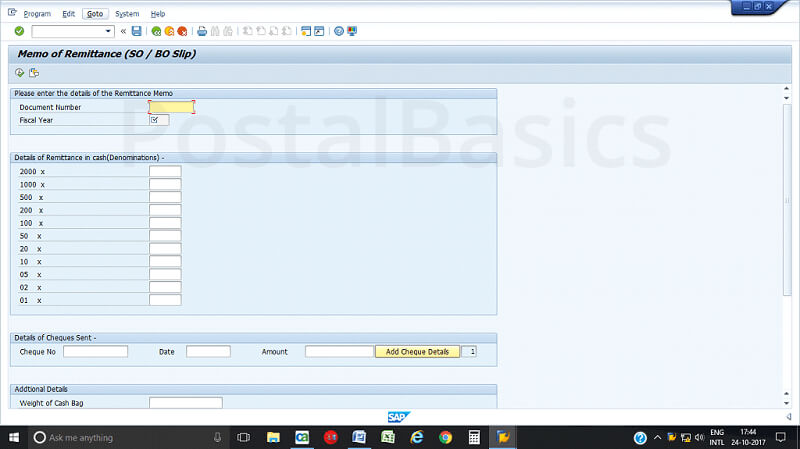Viewport: 800px width, 449px height.
Task: Click the green Enter checkmark icon
Action: click(x=19, y=31)
